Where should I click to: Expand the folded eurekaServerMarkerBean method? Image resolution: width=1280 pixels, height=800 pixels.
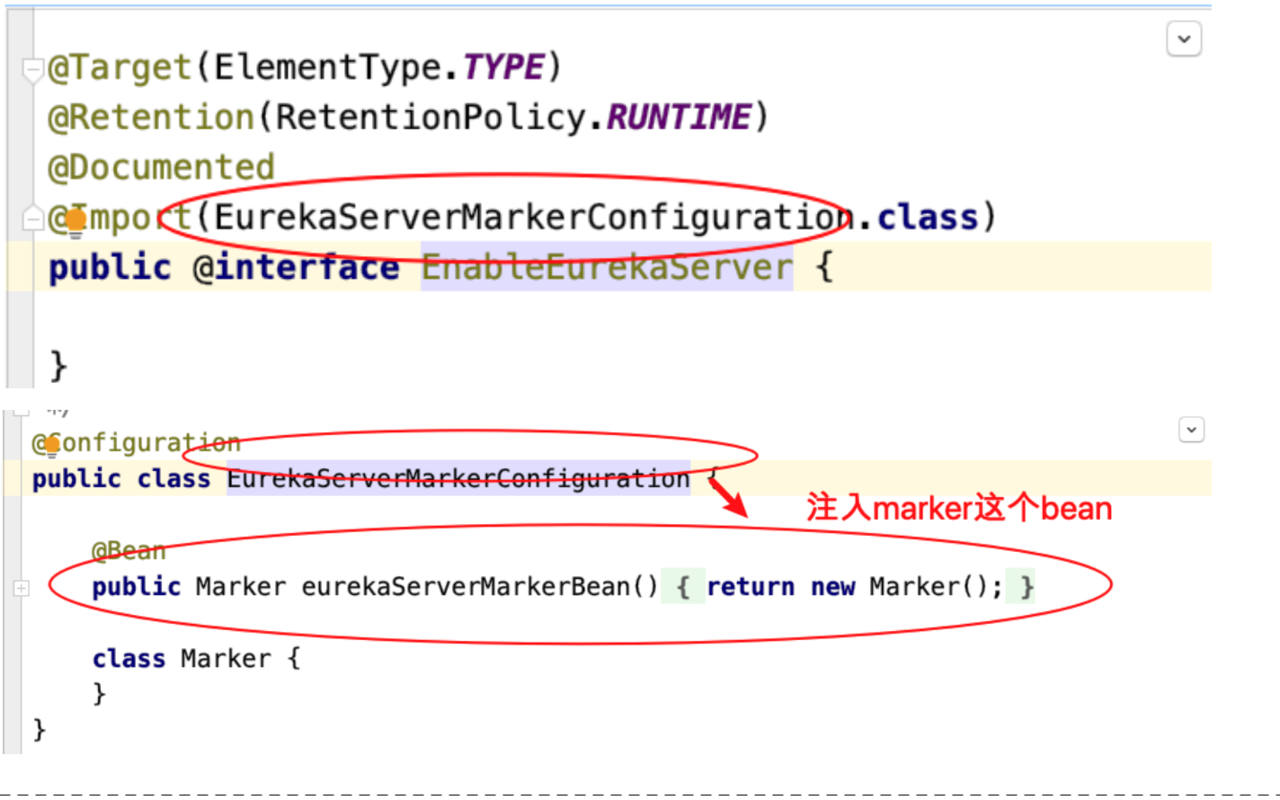pyautogui.click(x=21, y=589)
